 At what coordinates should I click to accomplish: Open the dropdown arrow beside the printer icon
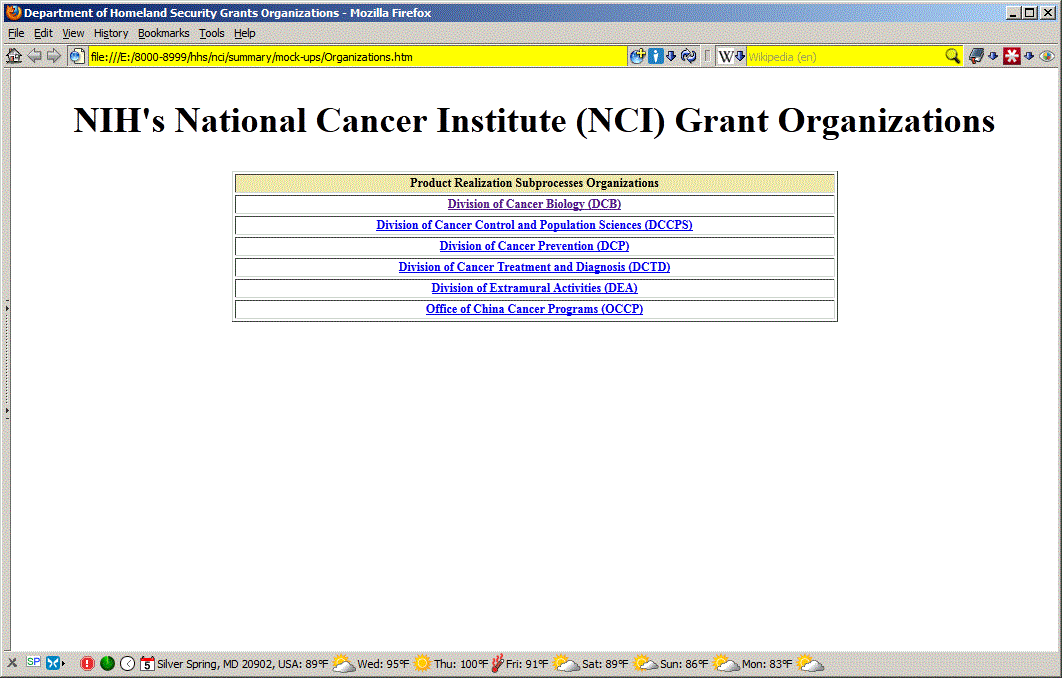pos(993,56)
